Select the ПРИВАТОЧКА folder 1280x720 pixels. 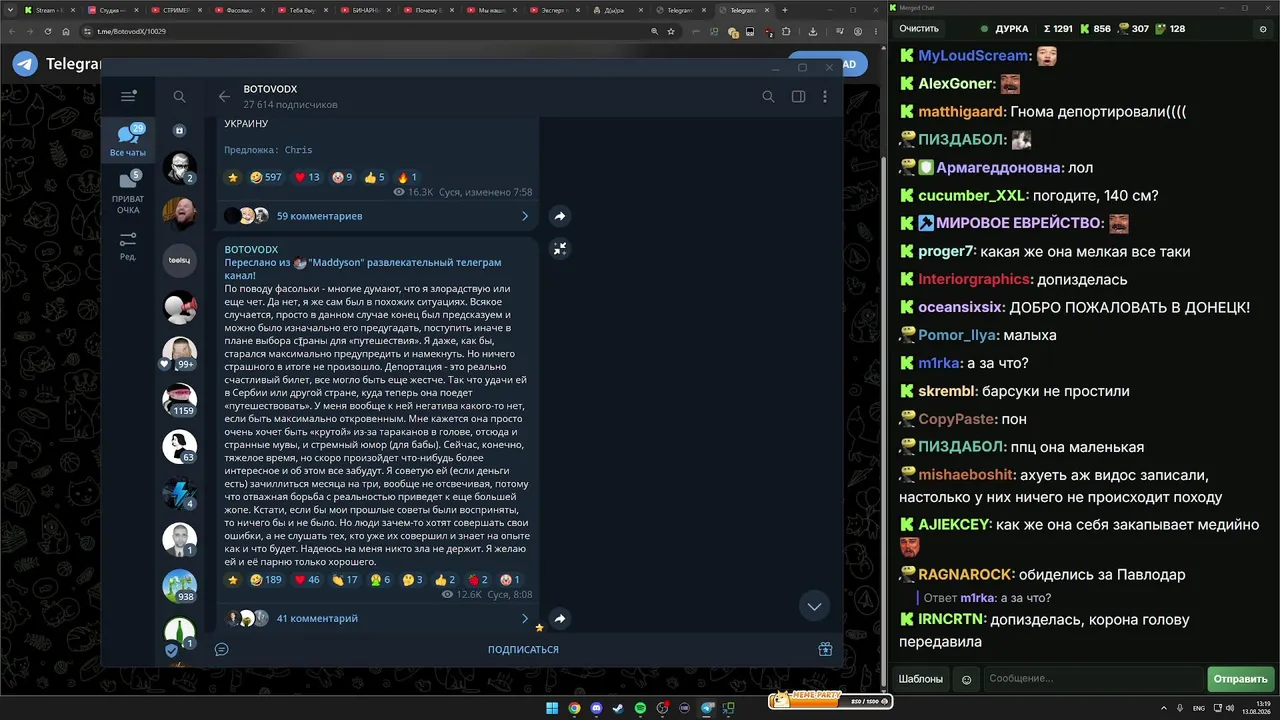point(128,192)
